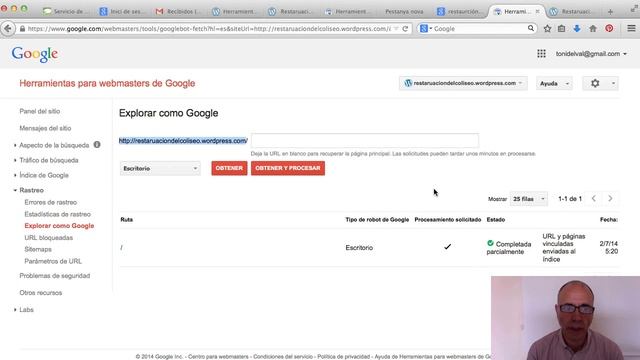Screen dimensions: 640x360
Task: Click the search magnifier icon in the search box
Action: (531, 28)
